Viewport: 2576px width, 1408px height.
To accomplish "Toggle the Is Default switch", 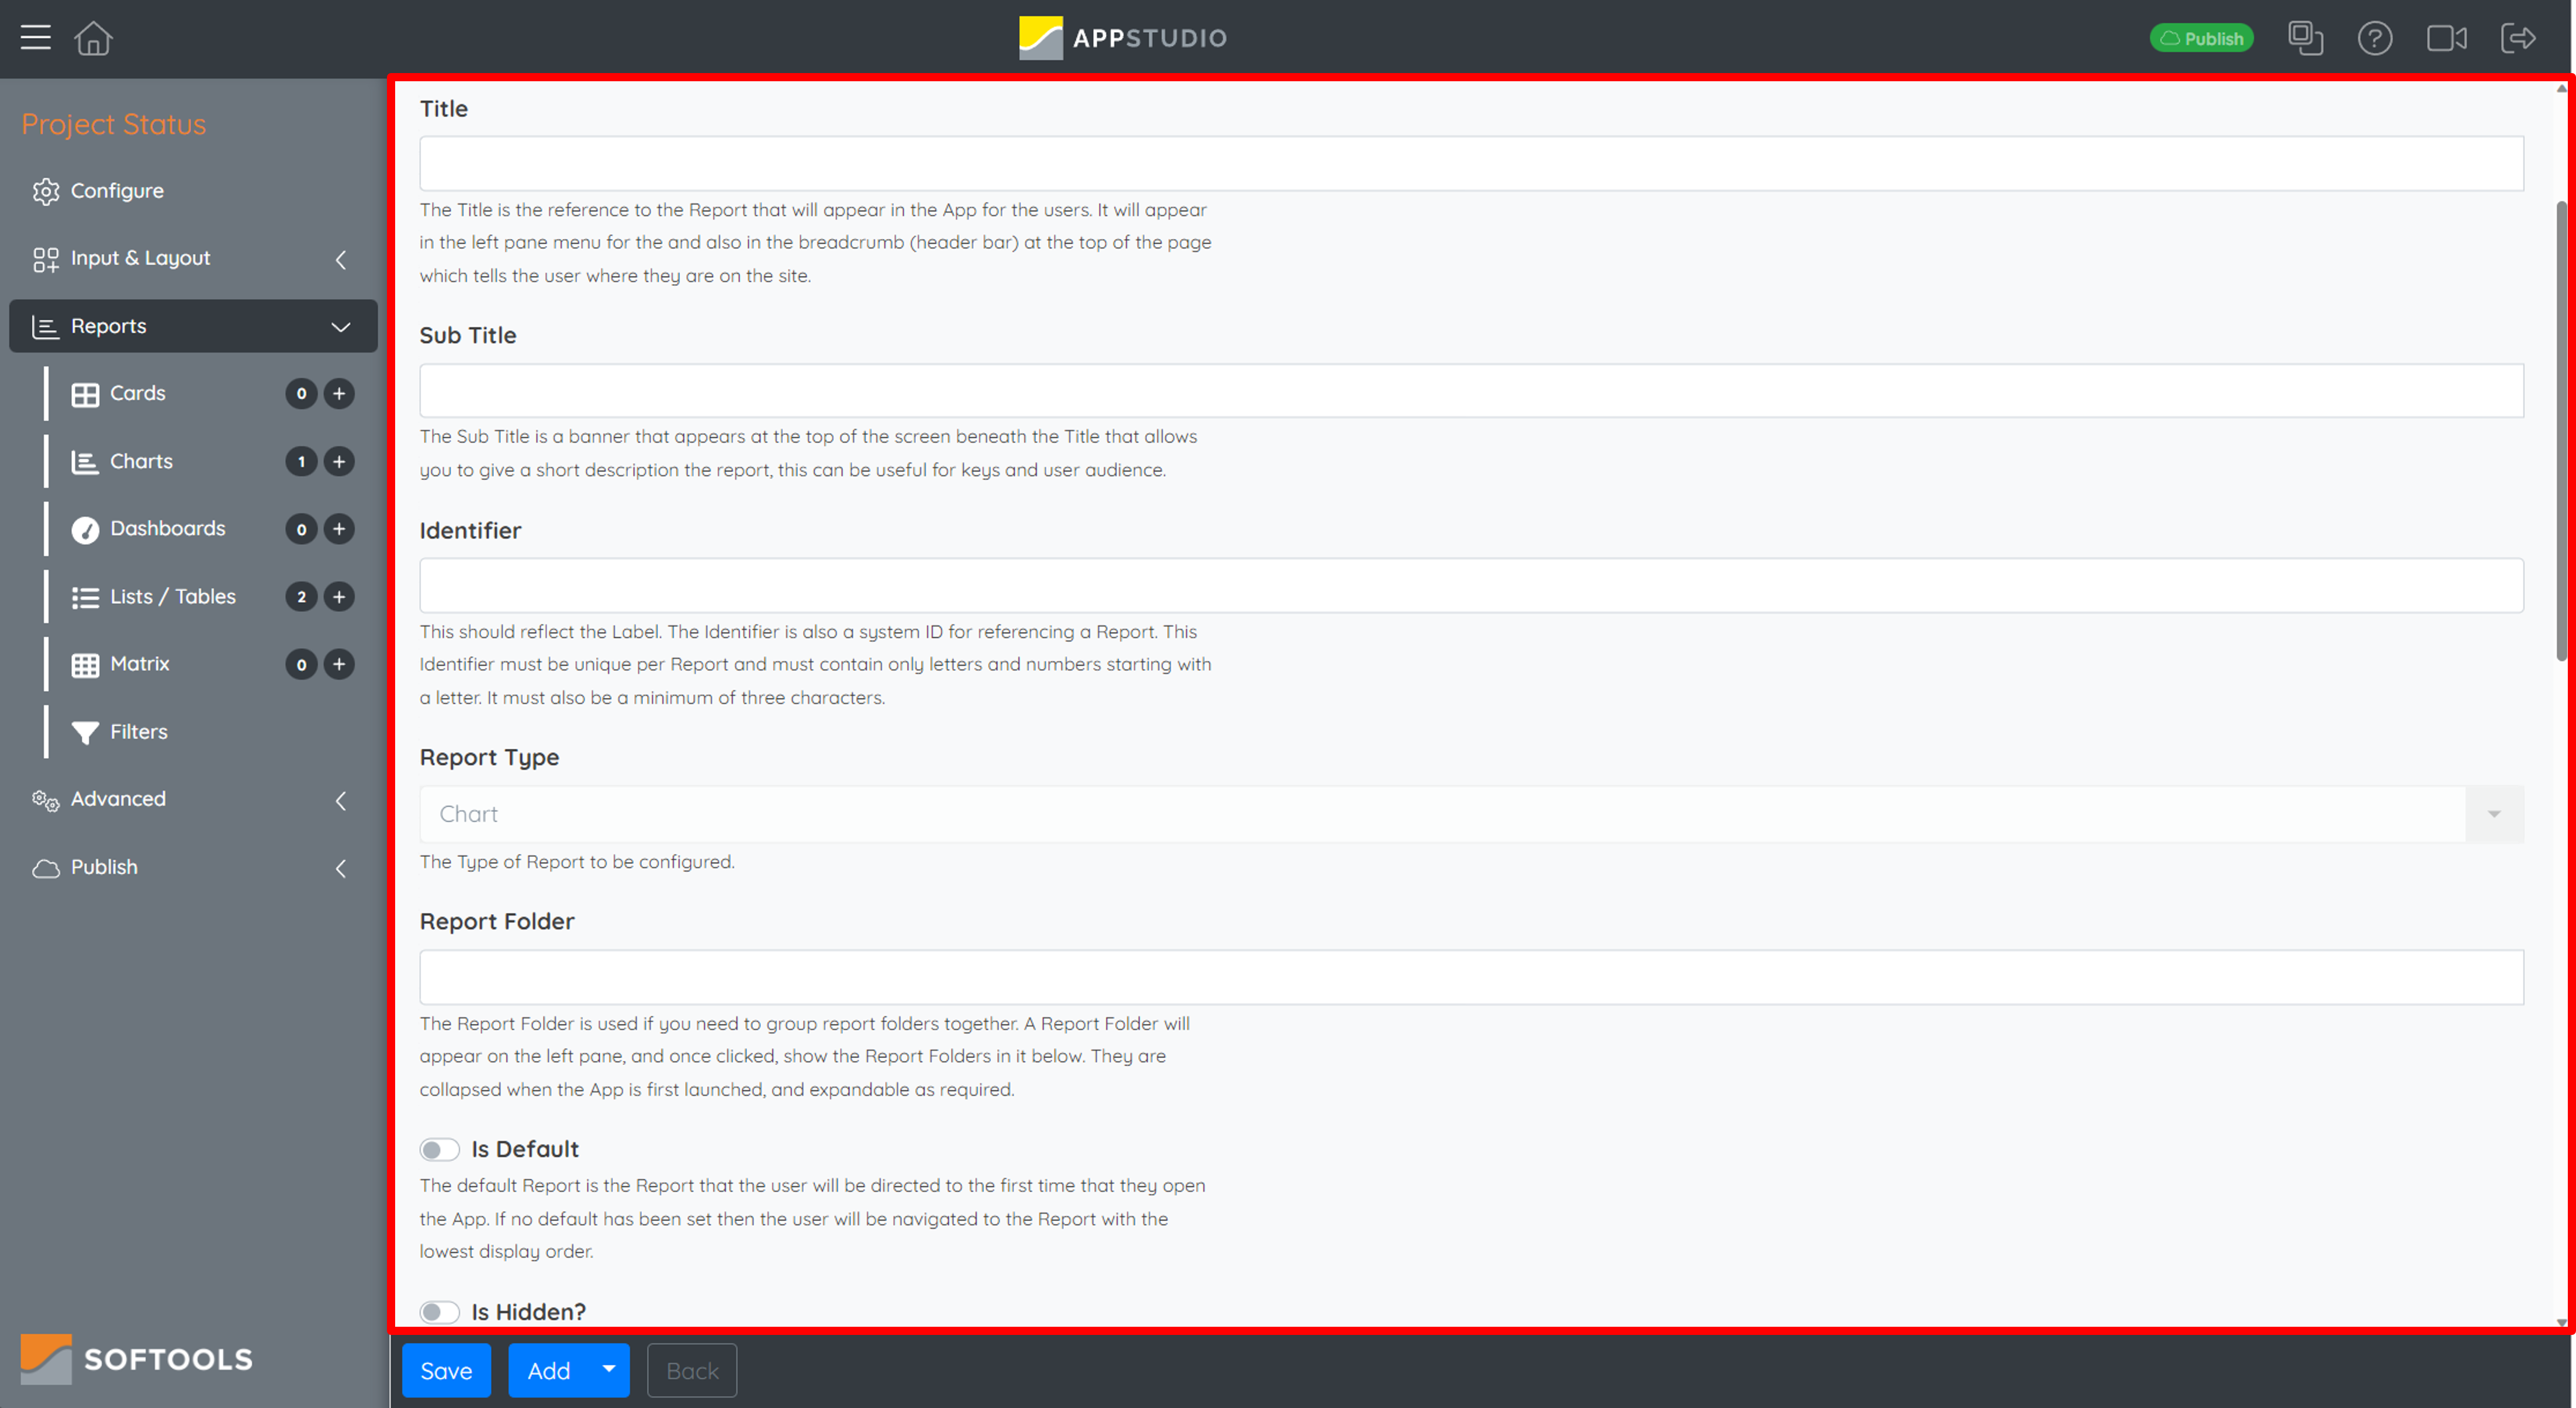I will (x=439, y=1150).
